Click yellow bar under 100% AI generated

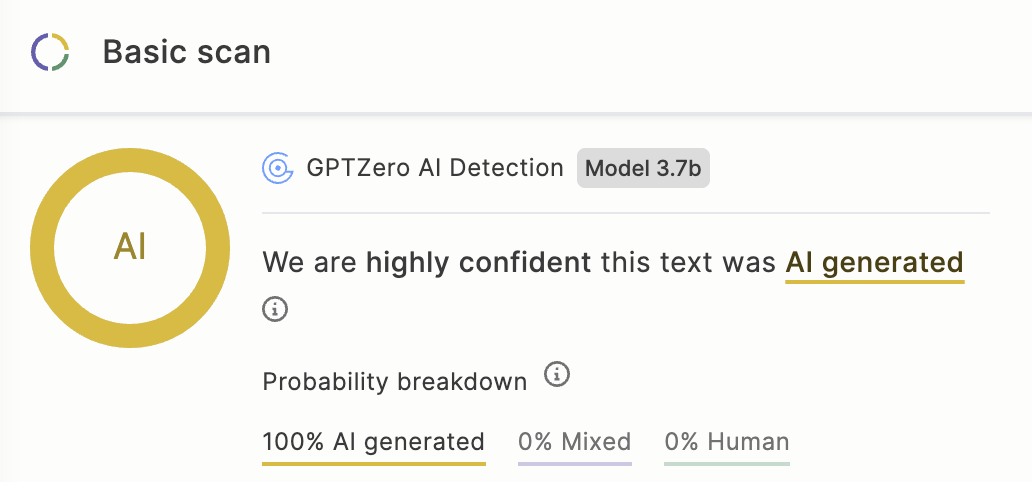click(x=374, y=464)
